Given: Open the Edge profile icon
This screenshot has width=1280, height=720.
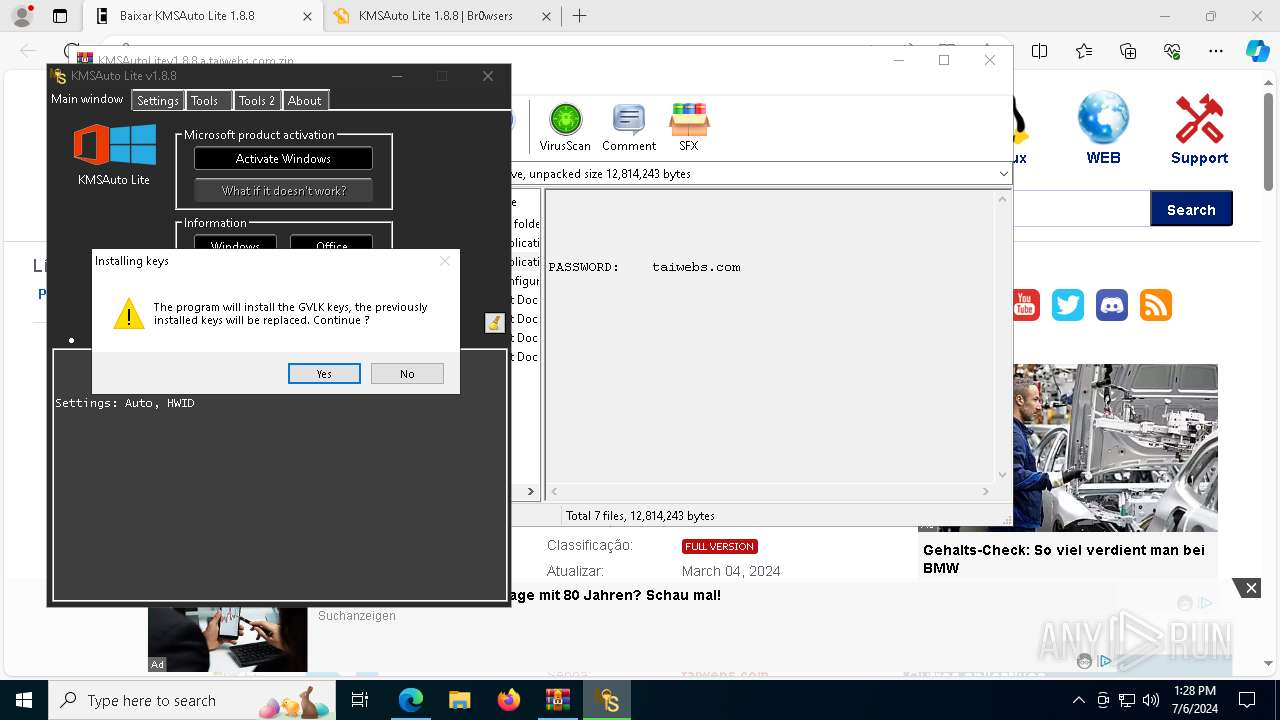Looking at the screenshot, I should coord(22,16).
